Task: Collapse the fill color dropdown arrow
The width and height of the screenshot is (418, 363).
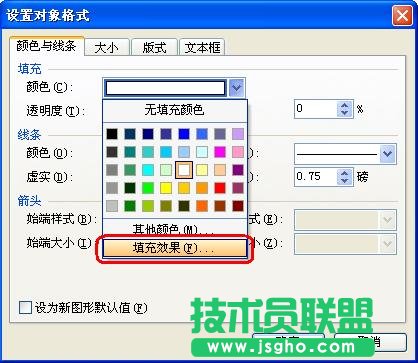Action: pyautogui.click(x=236, y=88)
